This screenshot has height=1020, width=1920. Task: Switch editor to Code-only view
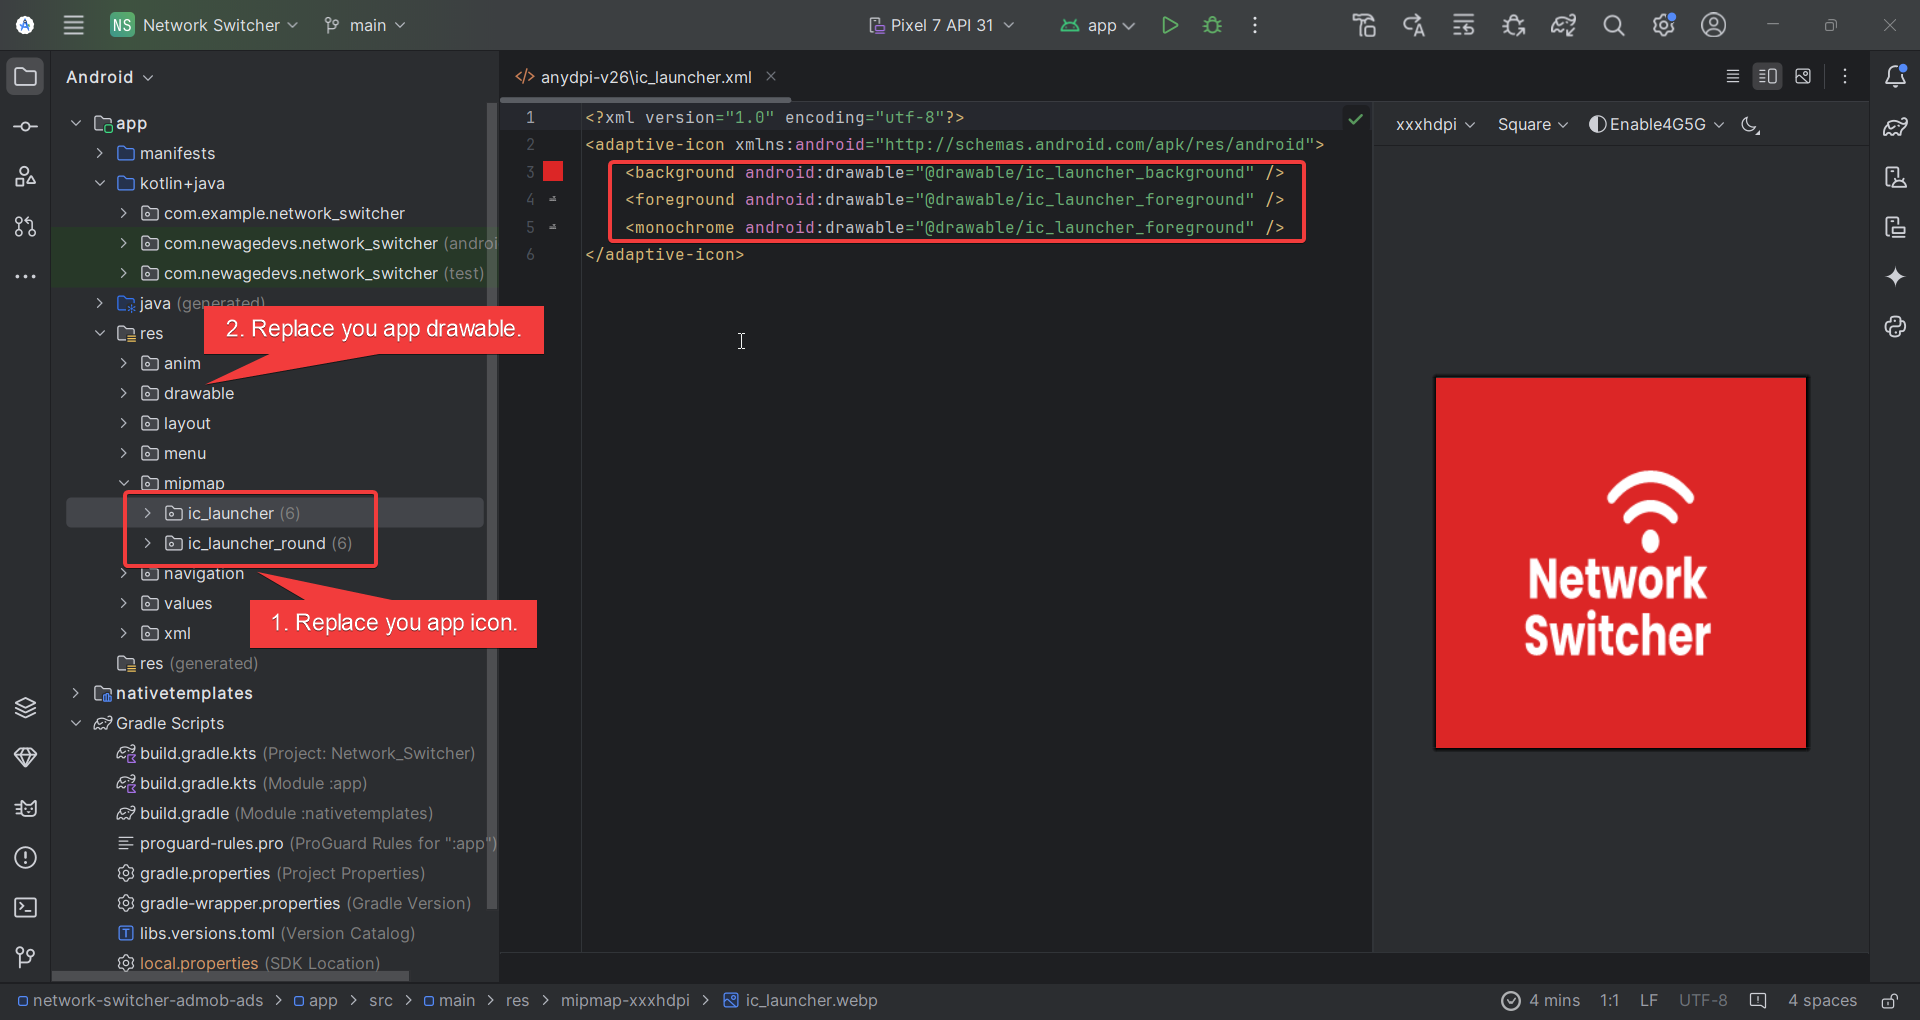click(x=1733, y=77)
